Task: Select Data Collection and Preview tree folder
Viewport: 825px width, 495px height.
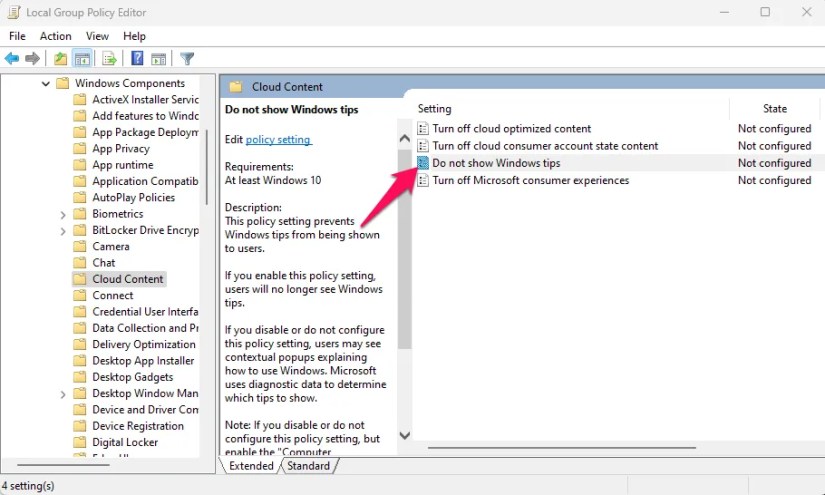Action: [145, 328]
